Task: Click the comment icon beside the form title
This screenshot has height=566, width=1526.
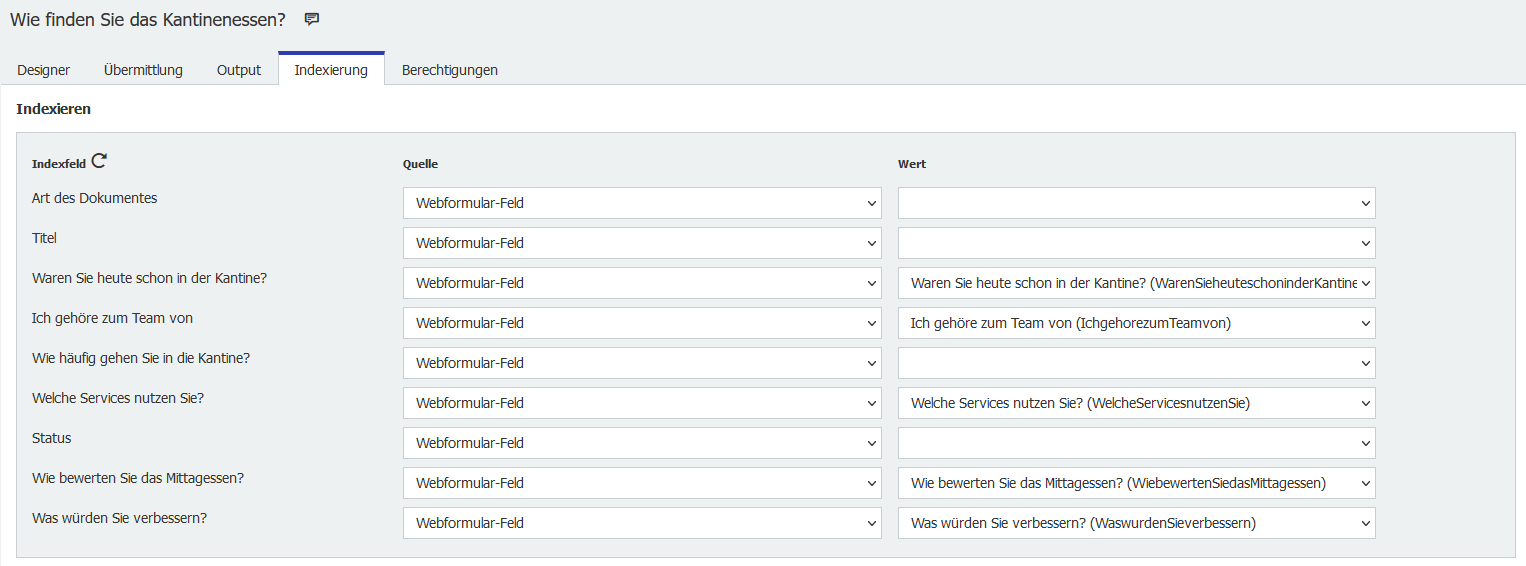Action: 312,19
